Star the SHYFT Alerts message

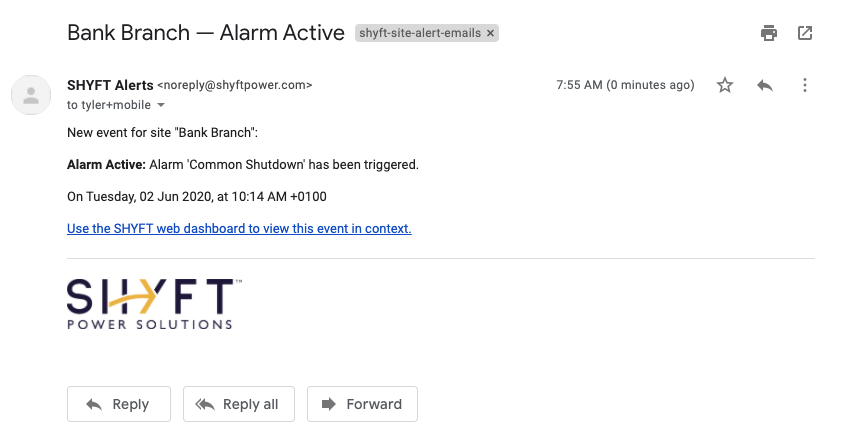[x=725, y=85]
